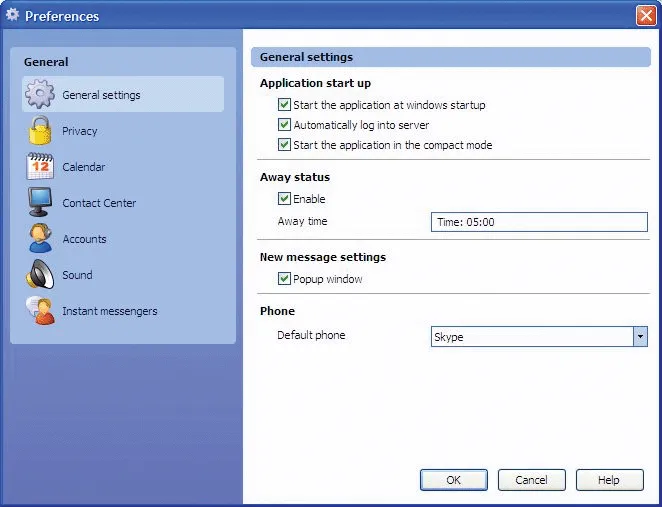Image resolution: width=662 pixels, height=507 pixels.
Task: Confirm changes with the OK button
Action: [454, 480]
